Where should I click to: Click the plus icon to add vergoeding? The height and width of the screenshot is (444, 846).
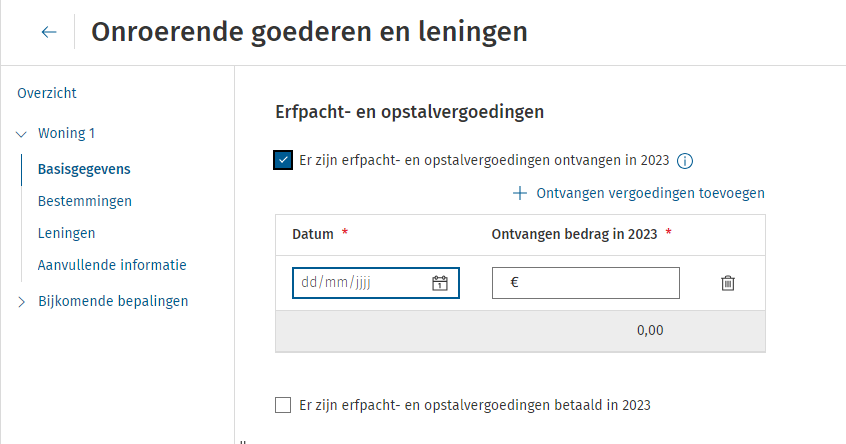click(519, 193)
